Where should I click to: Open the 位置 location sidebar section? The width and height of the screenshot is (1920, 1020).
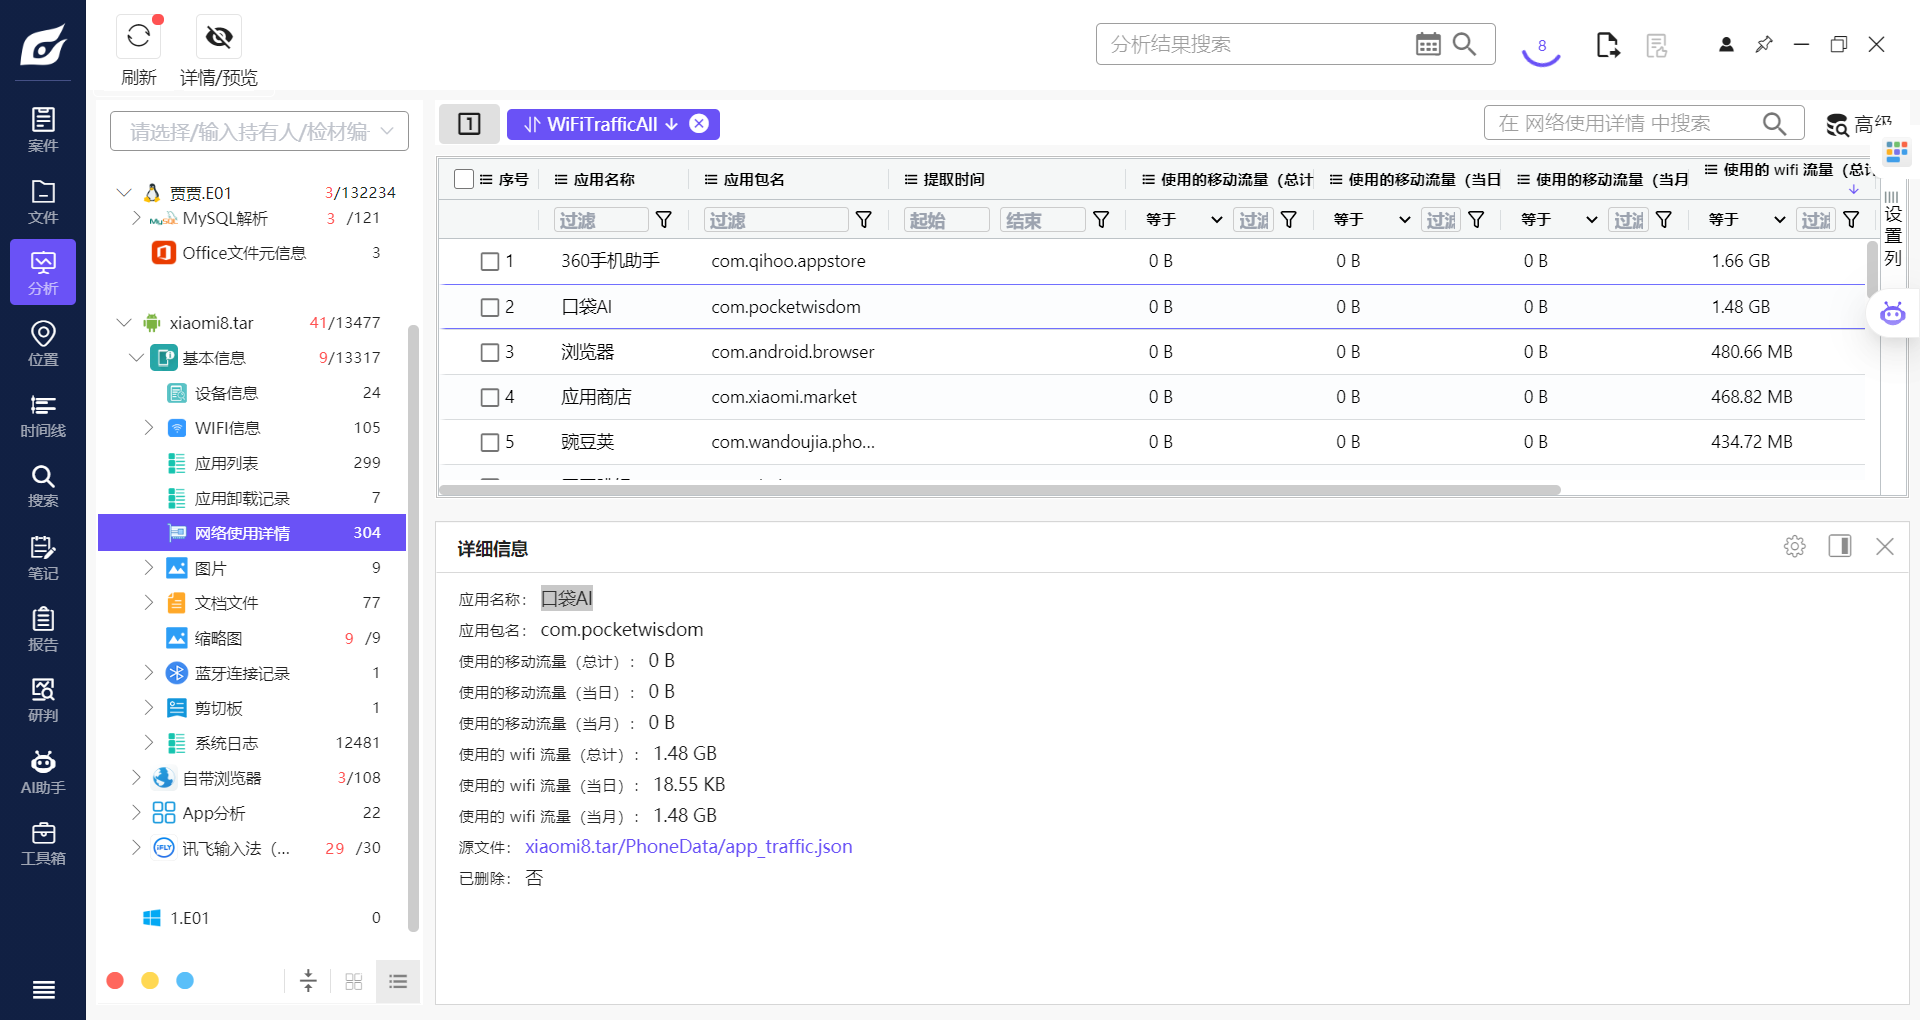tap(43, 343)
